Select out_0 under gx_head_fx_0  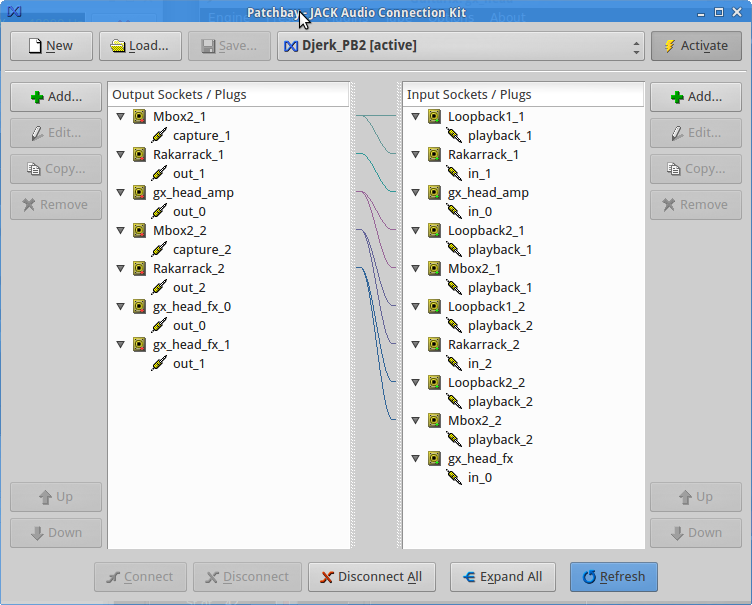pos(189,325)
